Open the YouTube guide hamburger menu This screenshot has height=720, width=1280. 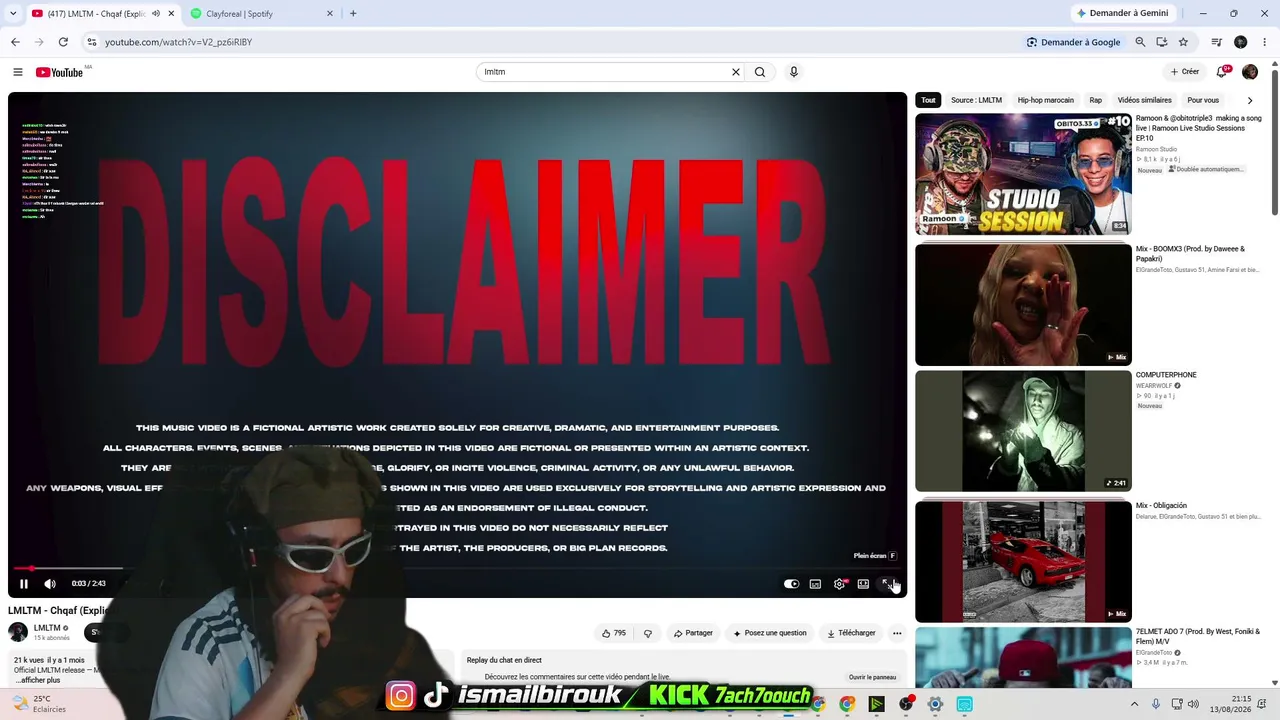pos(18,72)
